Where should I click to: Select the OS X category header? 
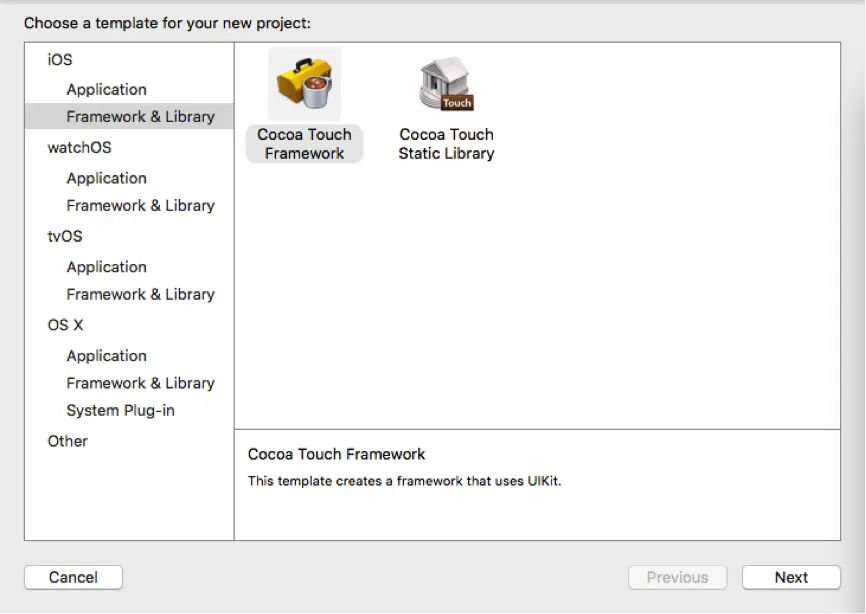point(65,325)
